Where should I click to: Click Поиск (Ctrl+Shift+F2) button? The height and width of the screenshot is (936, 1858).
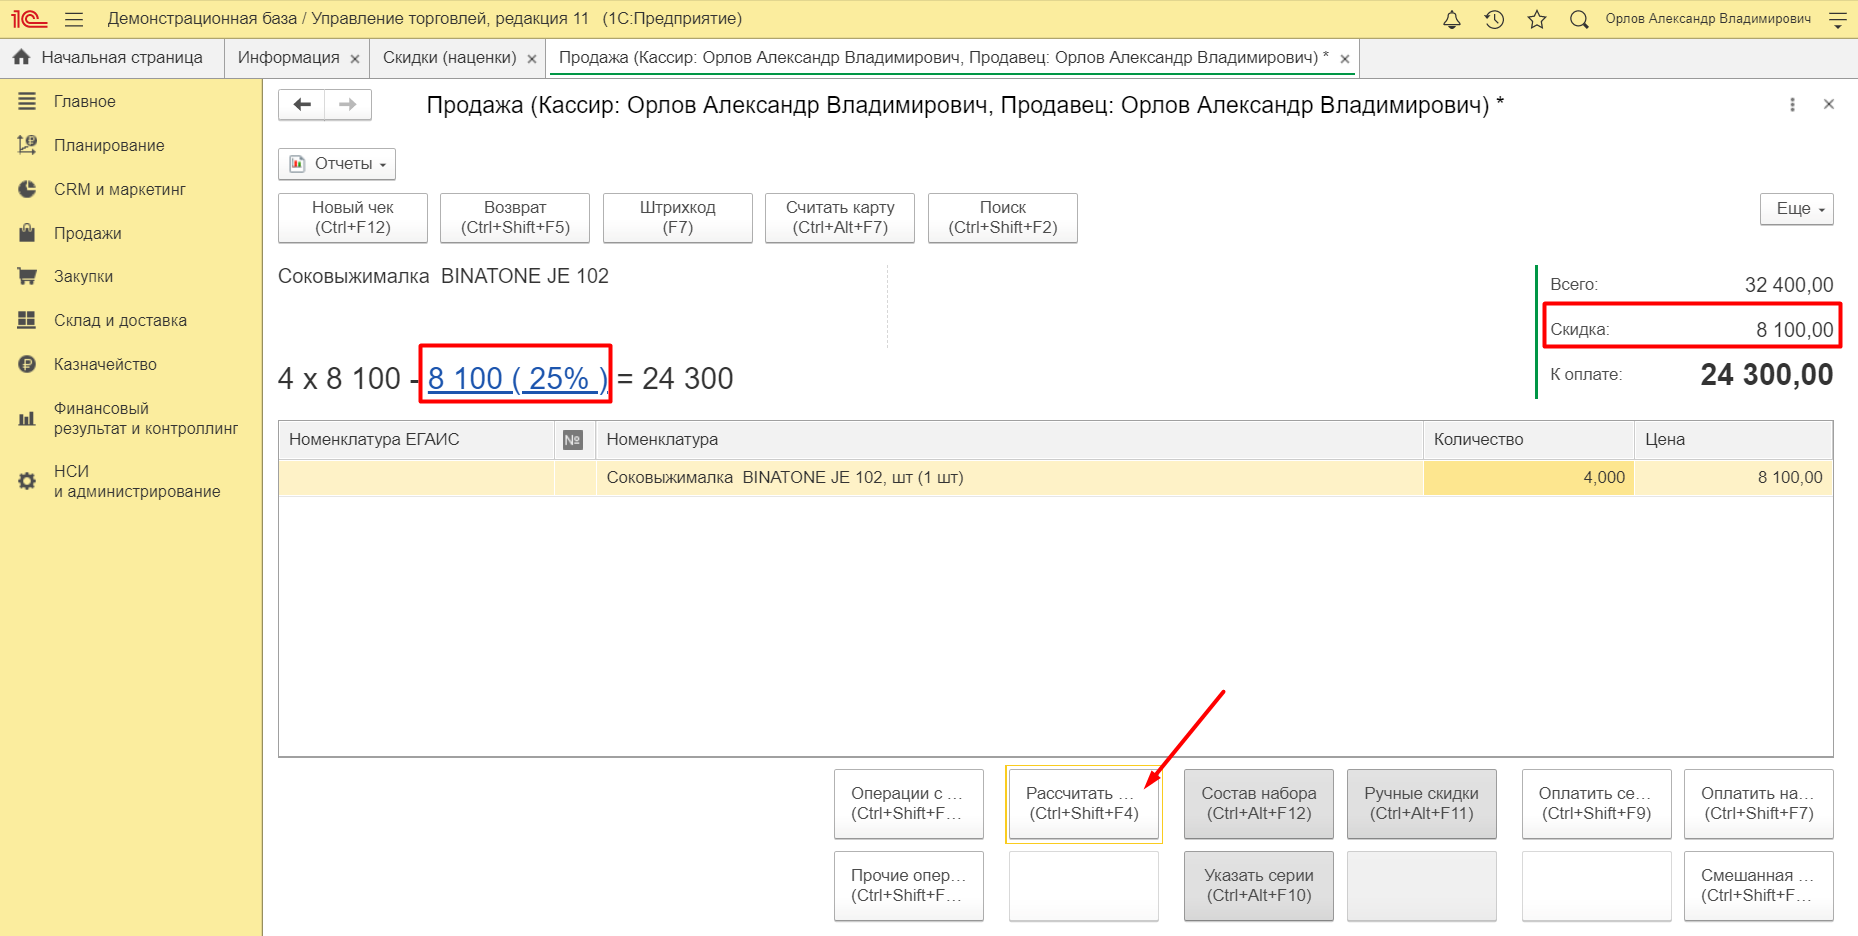pos(1003,218)
